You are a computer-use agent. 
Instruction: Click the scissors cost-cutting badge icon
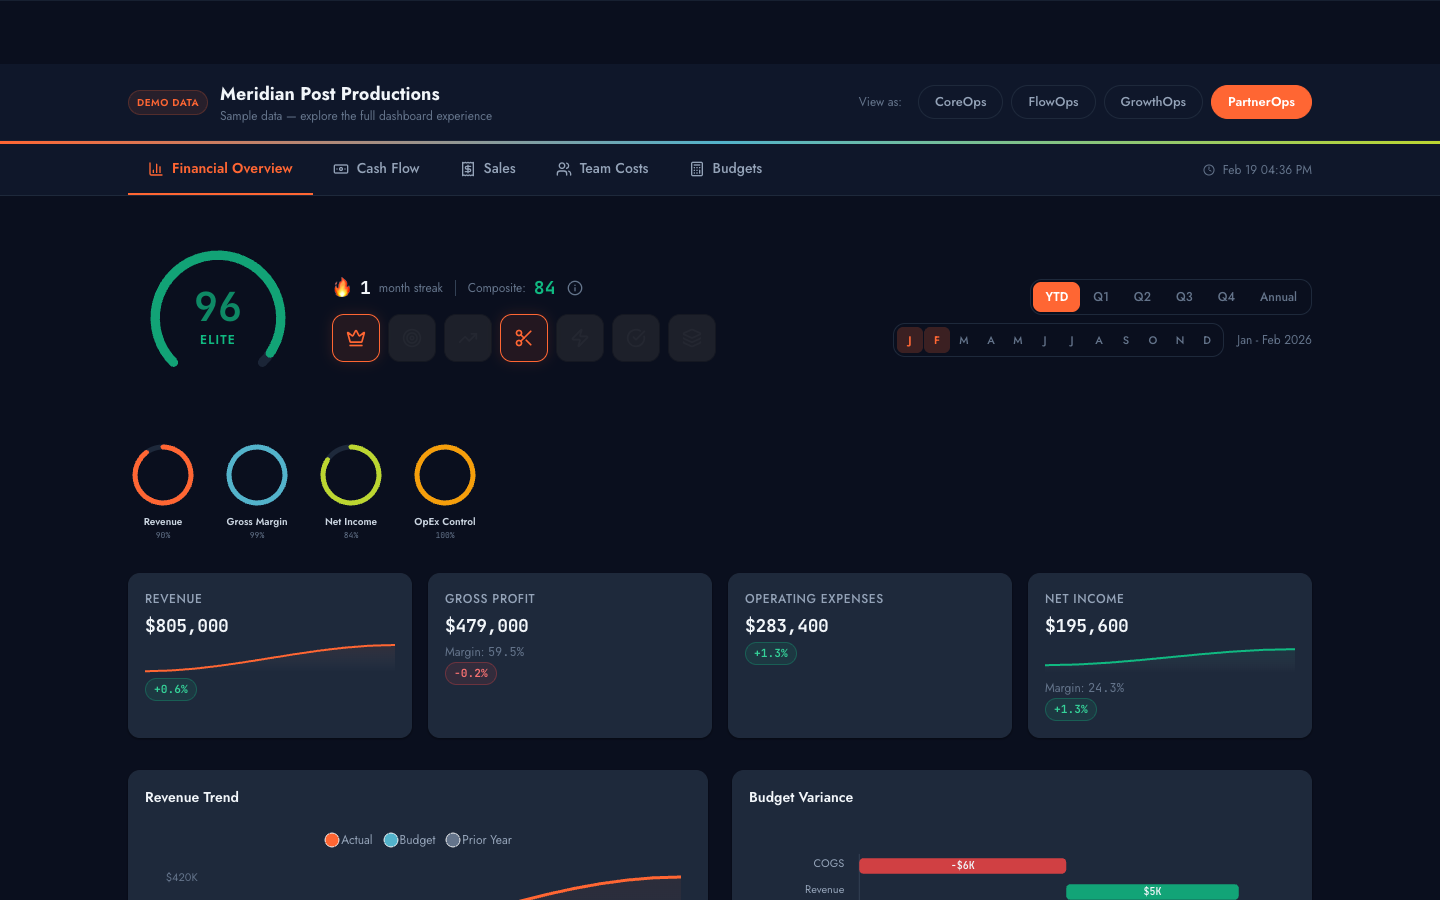(x=524, y=338)
